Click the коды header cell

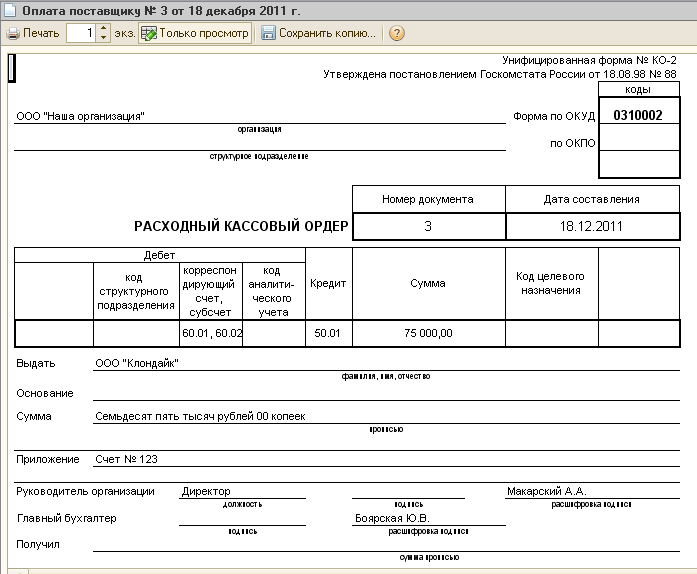638,89
